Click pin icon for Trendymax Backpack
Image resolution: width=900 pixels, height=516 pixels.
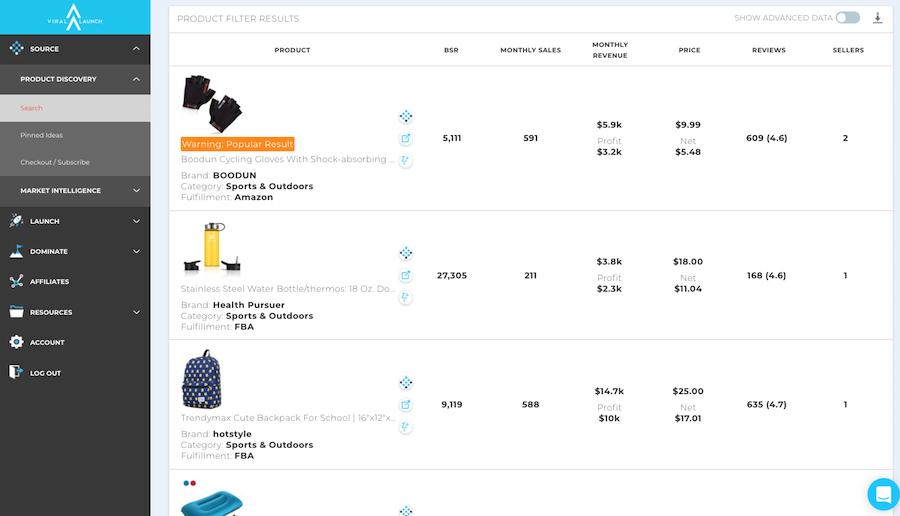406,427
